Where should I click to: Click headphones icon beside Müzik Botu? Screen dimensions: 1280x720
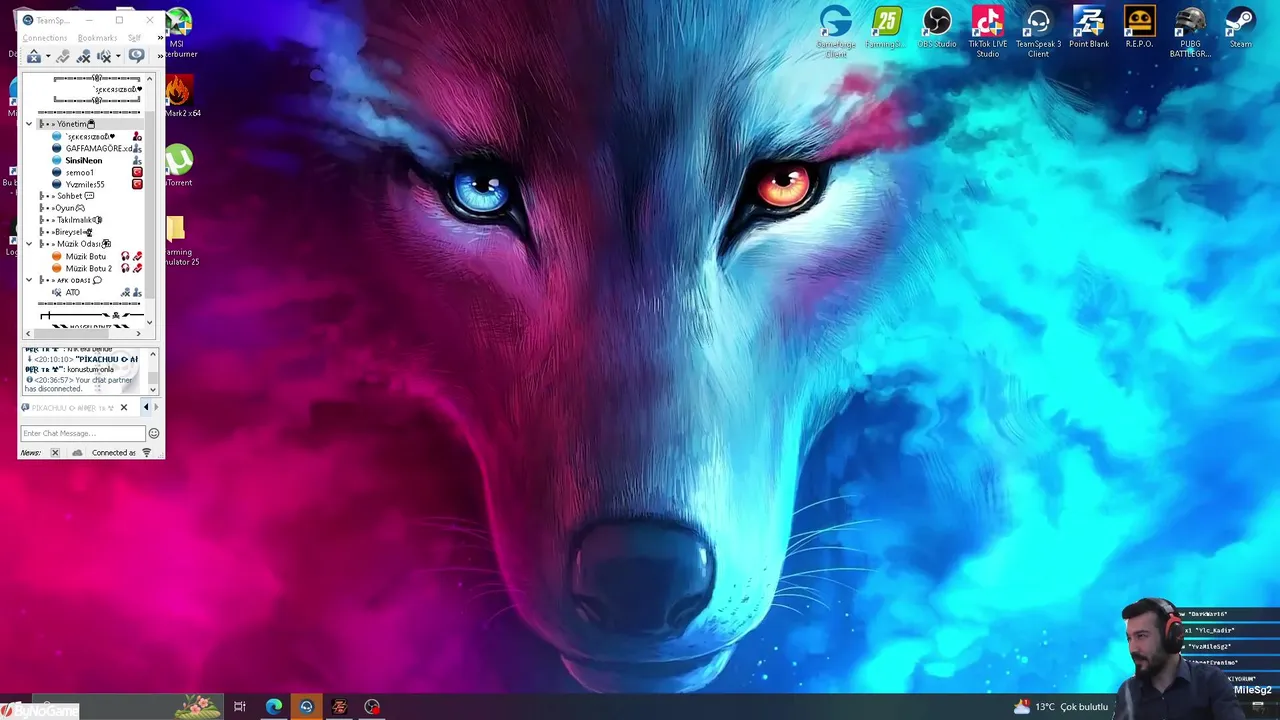tap(125, 256)
